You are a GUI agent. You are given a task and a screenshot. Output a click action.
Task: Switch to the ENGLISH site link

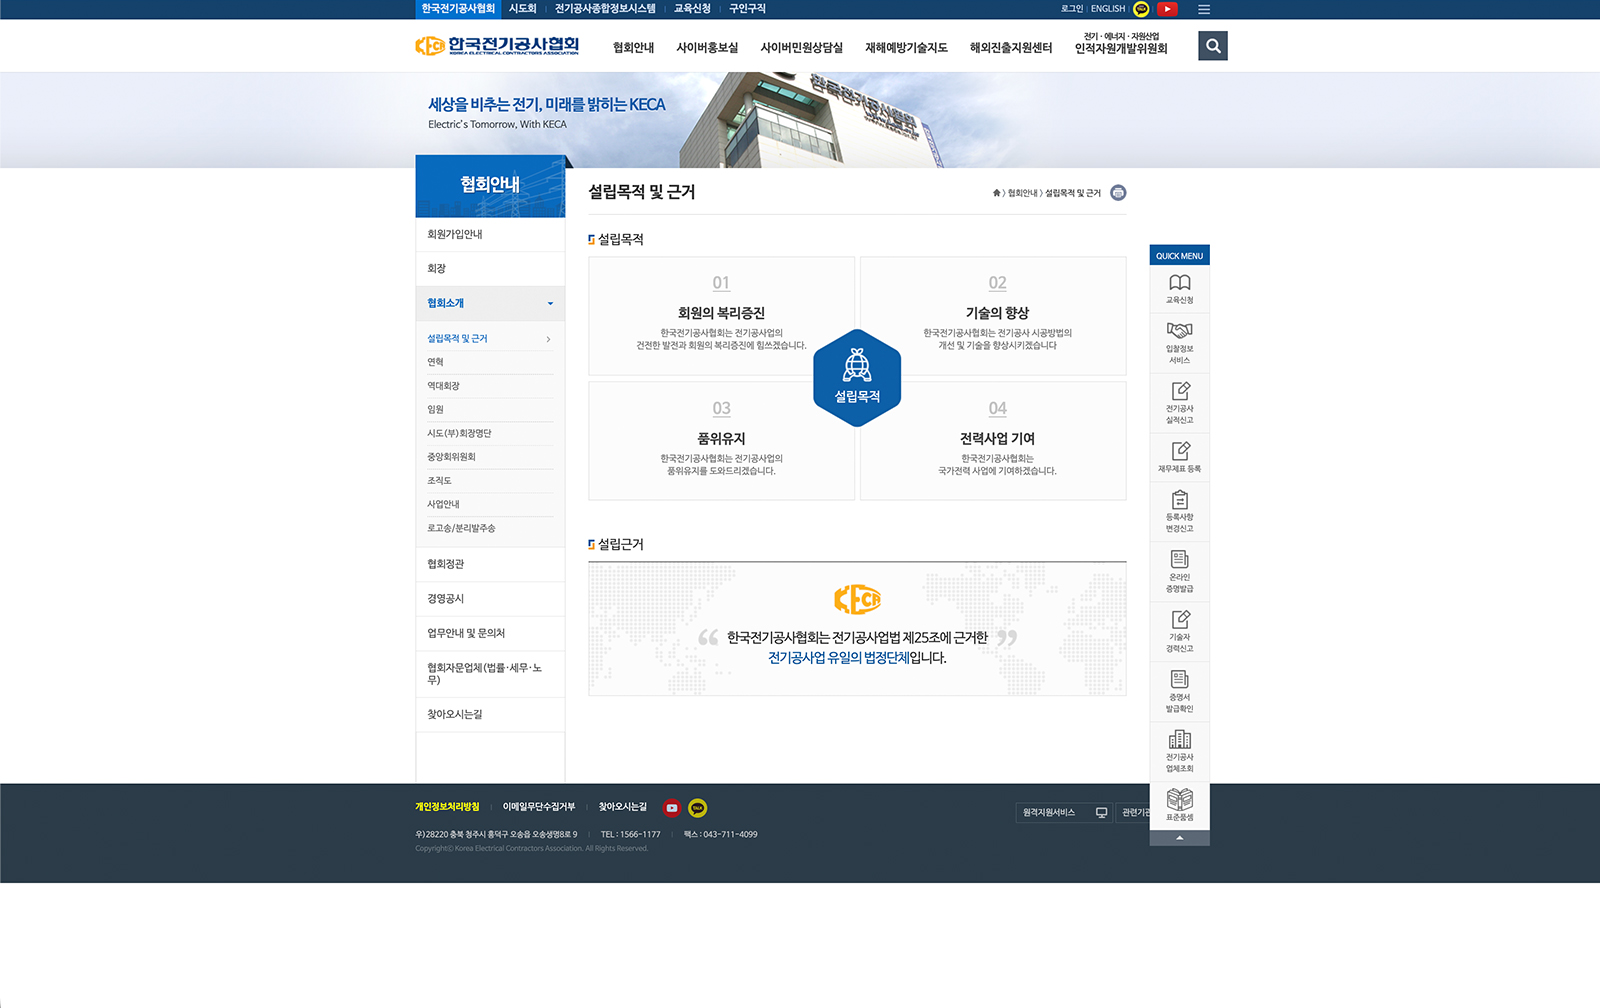pos(1108,9)
